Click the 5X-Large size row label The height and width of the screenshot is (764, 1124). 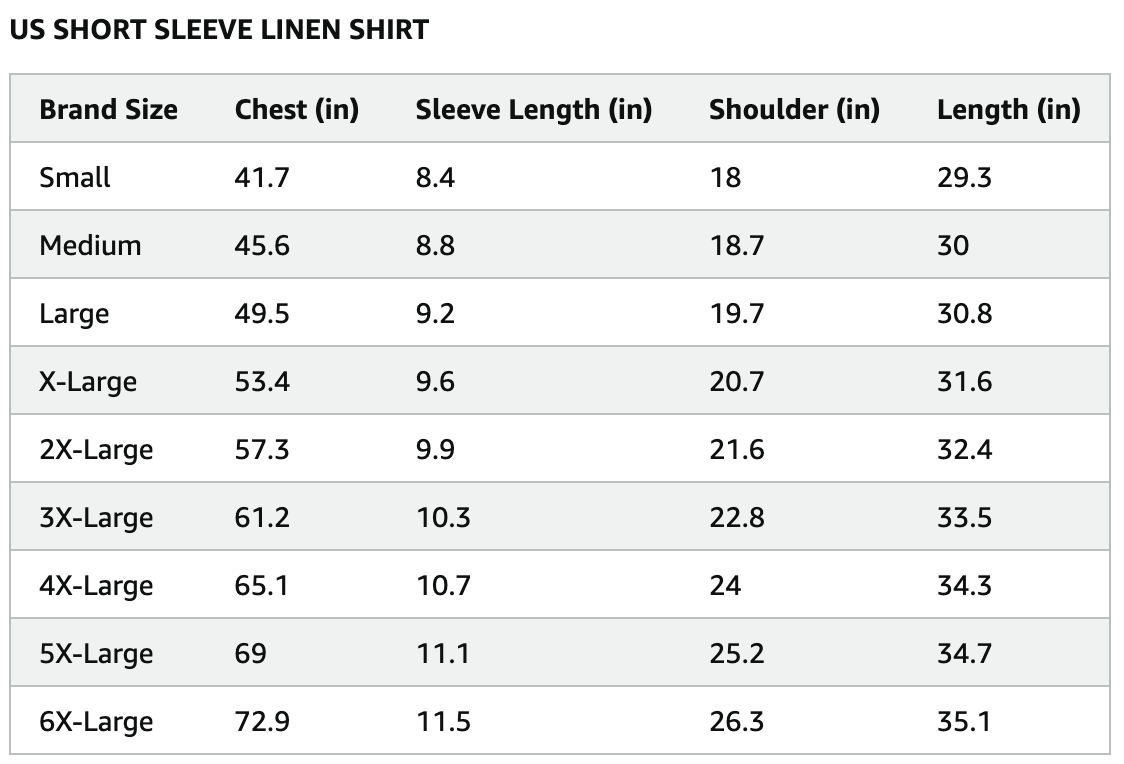click(96, 653)
